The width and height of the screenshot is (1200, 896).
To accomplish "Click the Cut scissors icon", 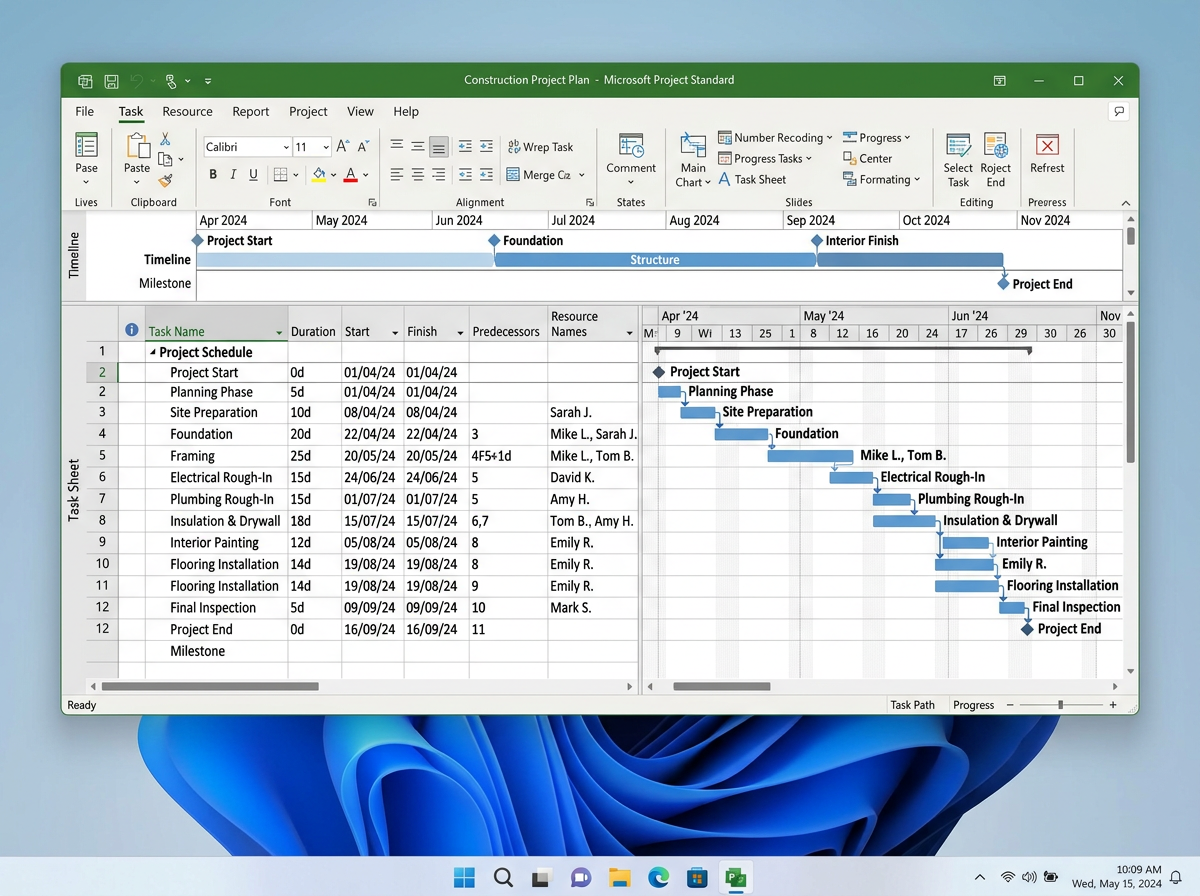I will pos(165,140).
